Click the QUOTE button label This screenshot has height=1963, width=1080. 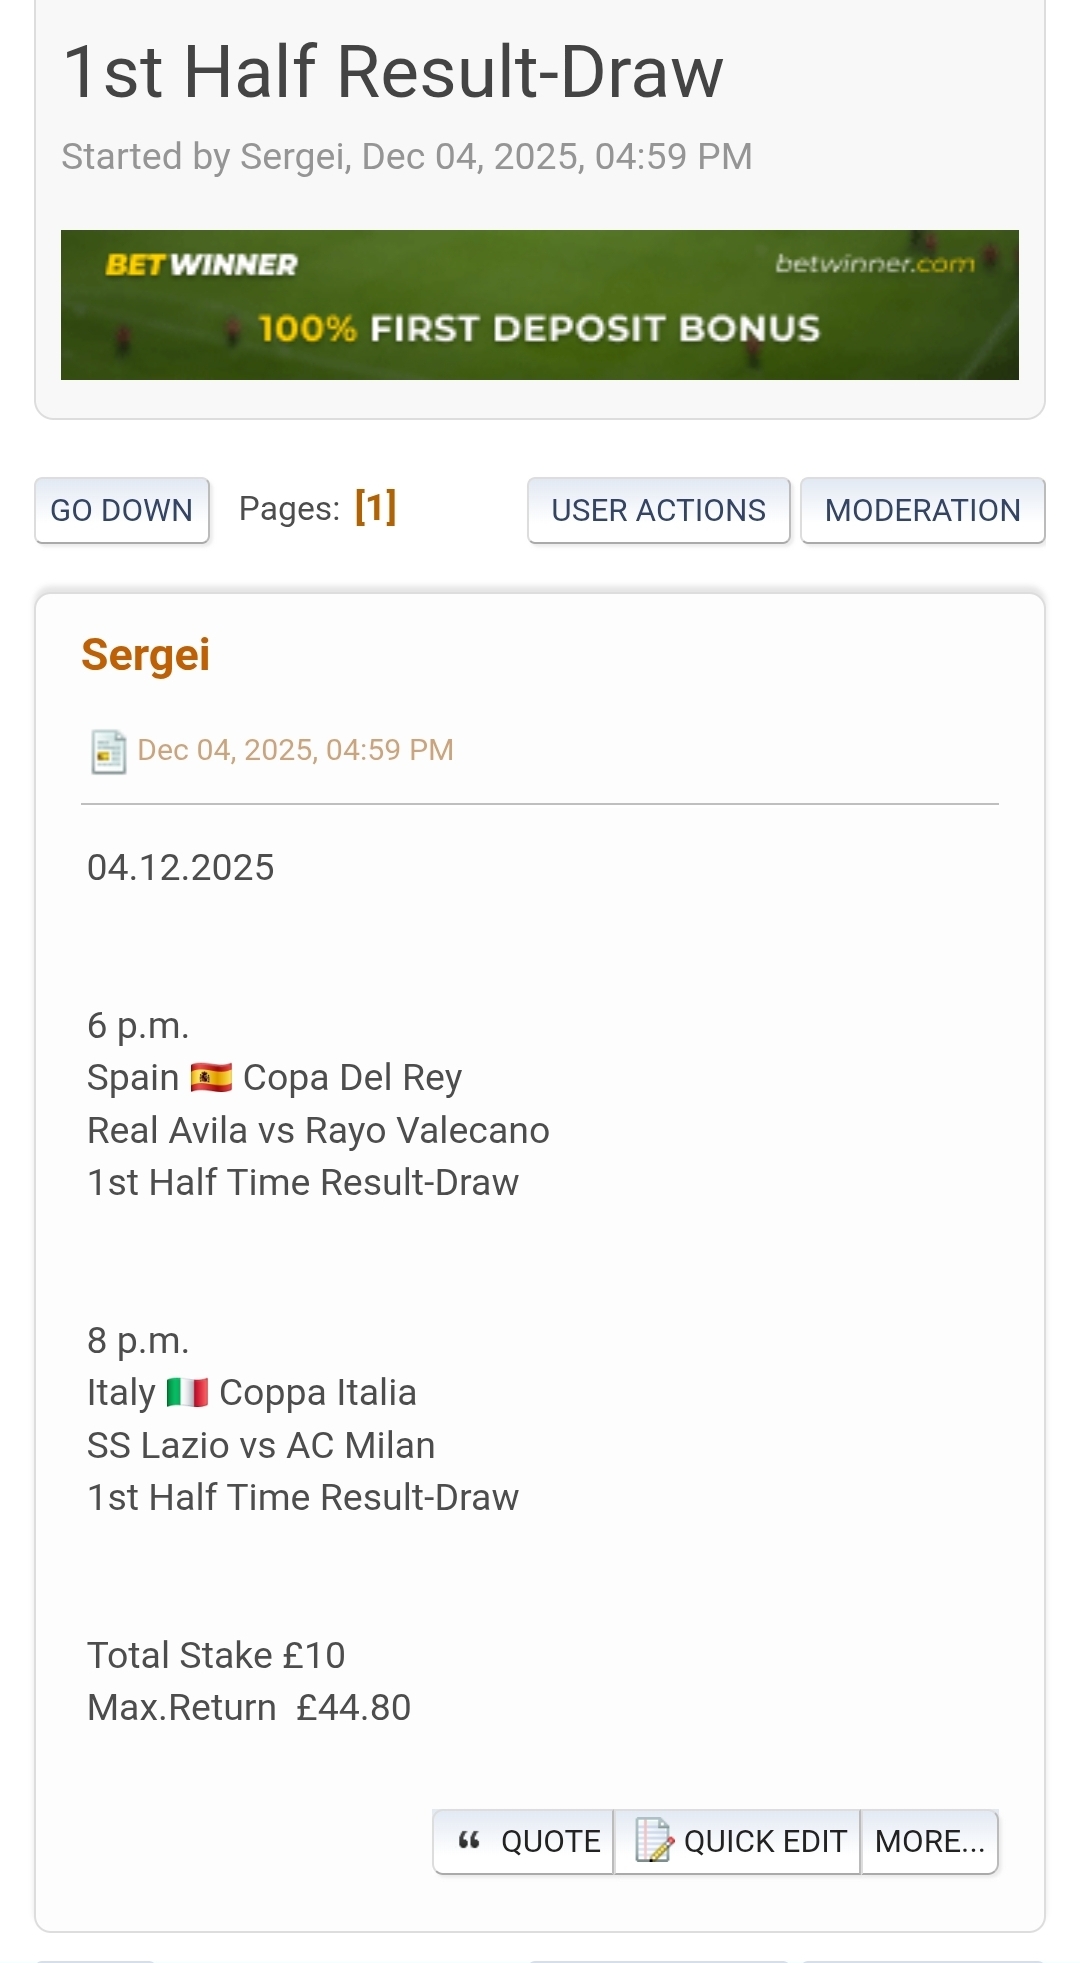click(x=550, y=1841)
